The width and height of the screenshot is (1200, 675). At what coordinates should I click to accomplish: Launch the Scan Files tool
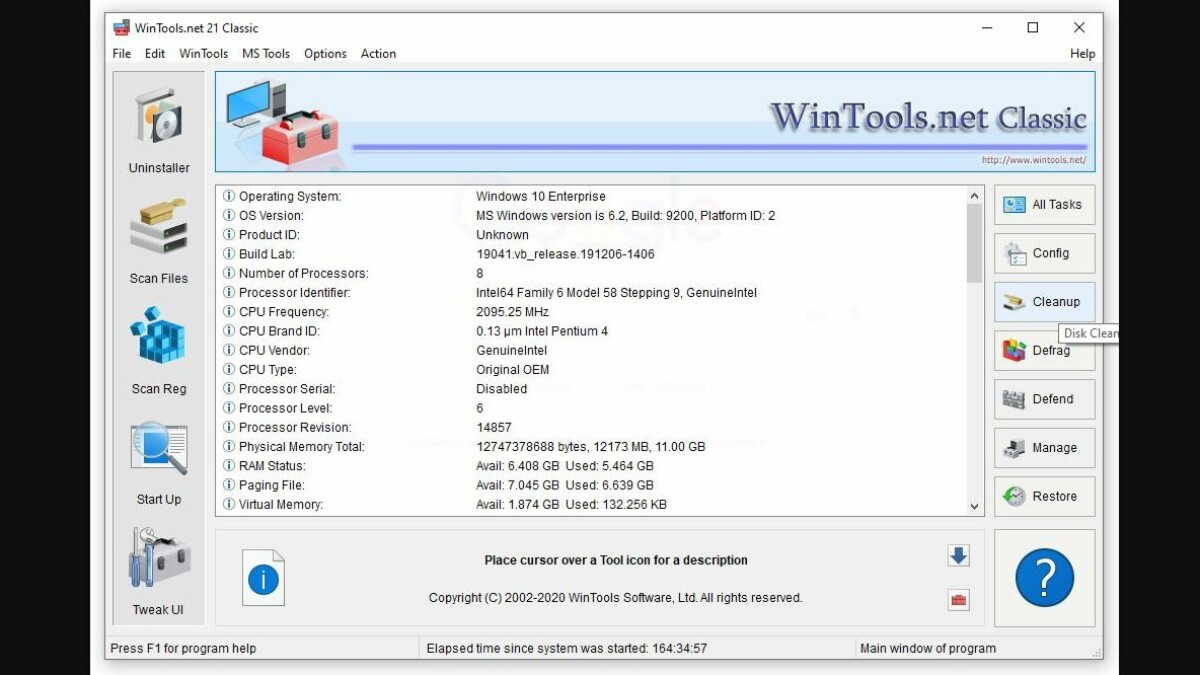(x=158, y=240)
